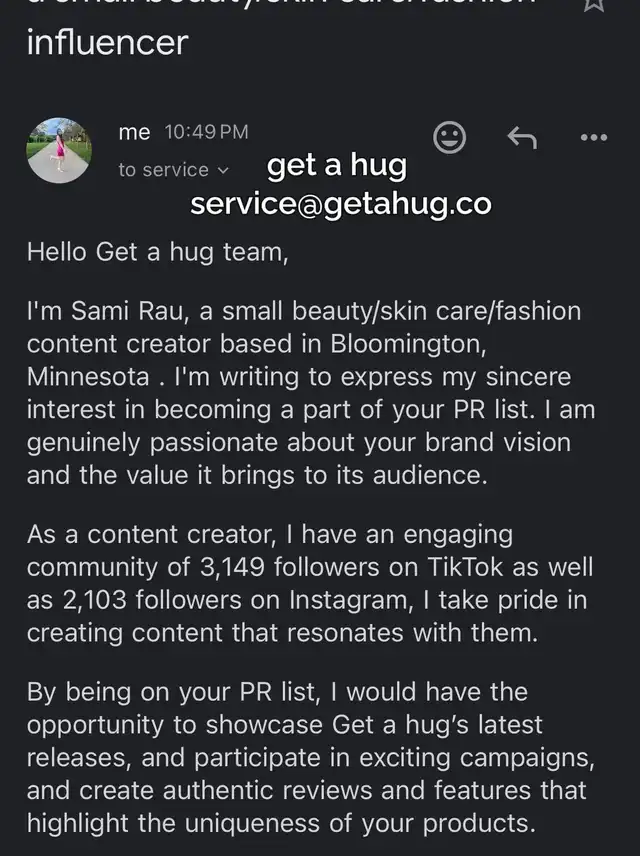
Task: Expand recipient details chevron next to service
Action: pos(223,171)
